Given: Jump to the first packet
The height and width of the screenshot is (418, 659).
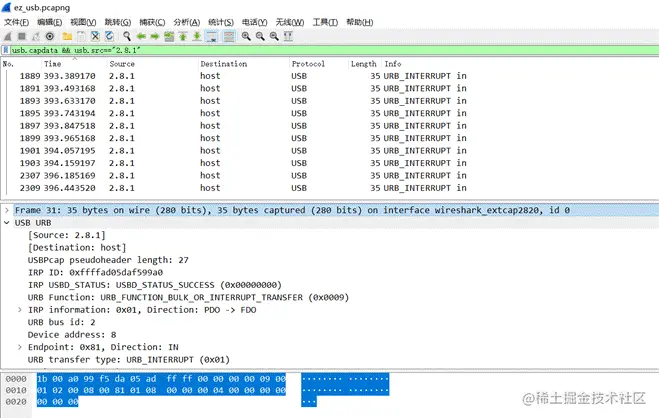Looking at the screenshot, I should (183, 37).
